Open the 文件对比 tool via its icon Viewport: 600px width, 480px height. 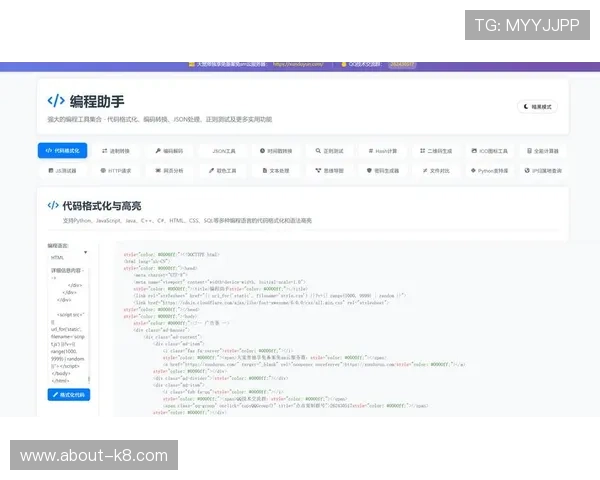(436, 171)
